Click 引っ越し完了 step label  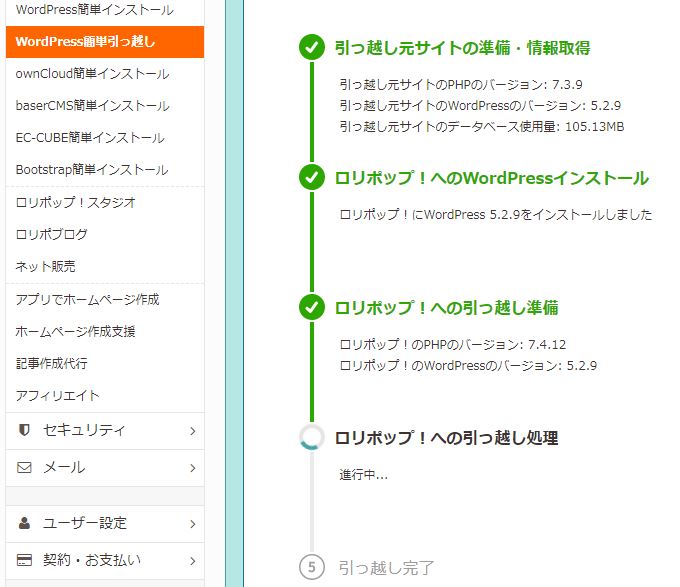(x=386, y=568)
